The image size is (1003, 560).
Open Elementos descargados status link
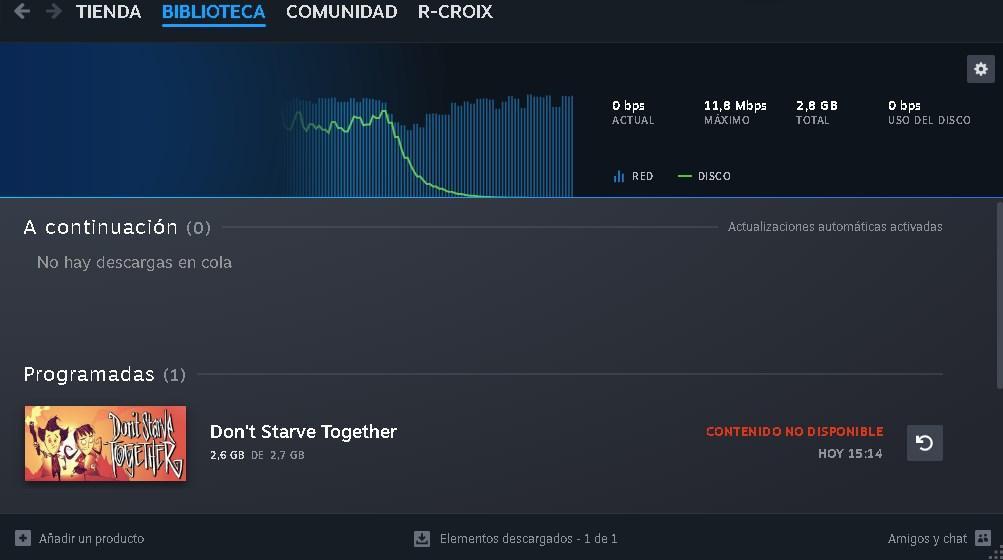coord(528,538)
